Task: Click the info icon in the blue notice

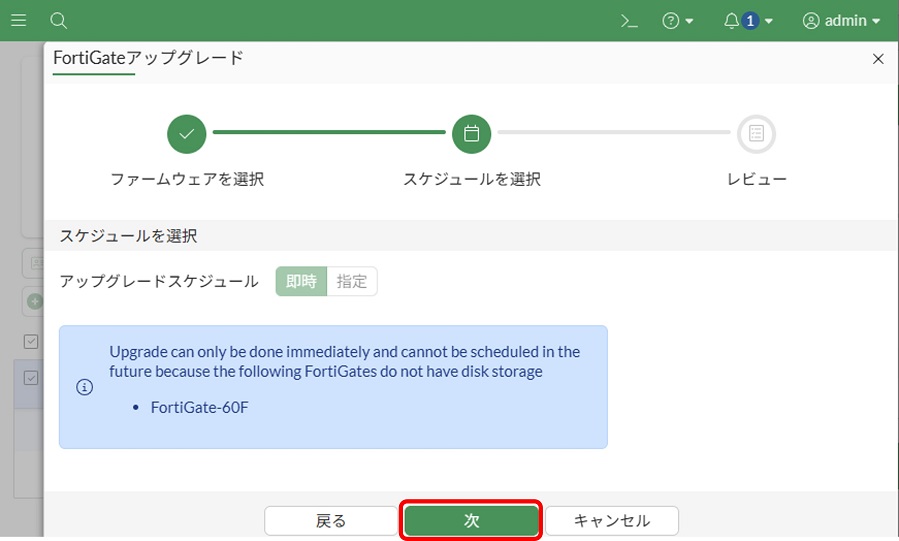Action: click(85, 387)
